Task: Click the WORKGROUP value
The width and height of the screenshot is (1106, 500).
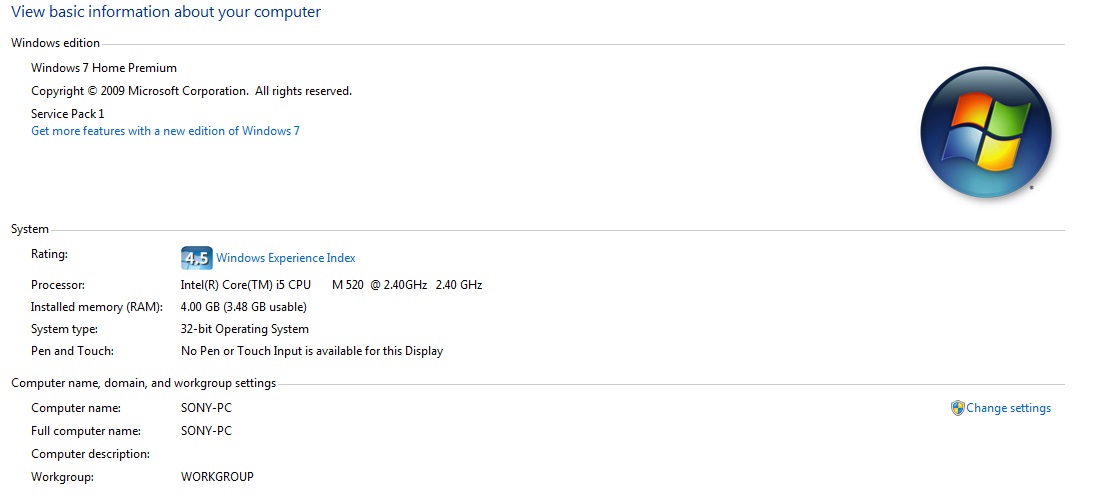Action: [x=217, y=477]
